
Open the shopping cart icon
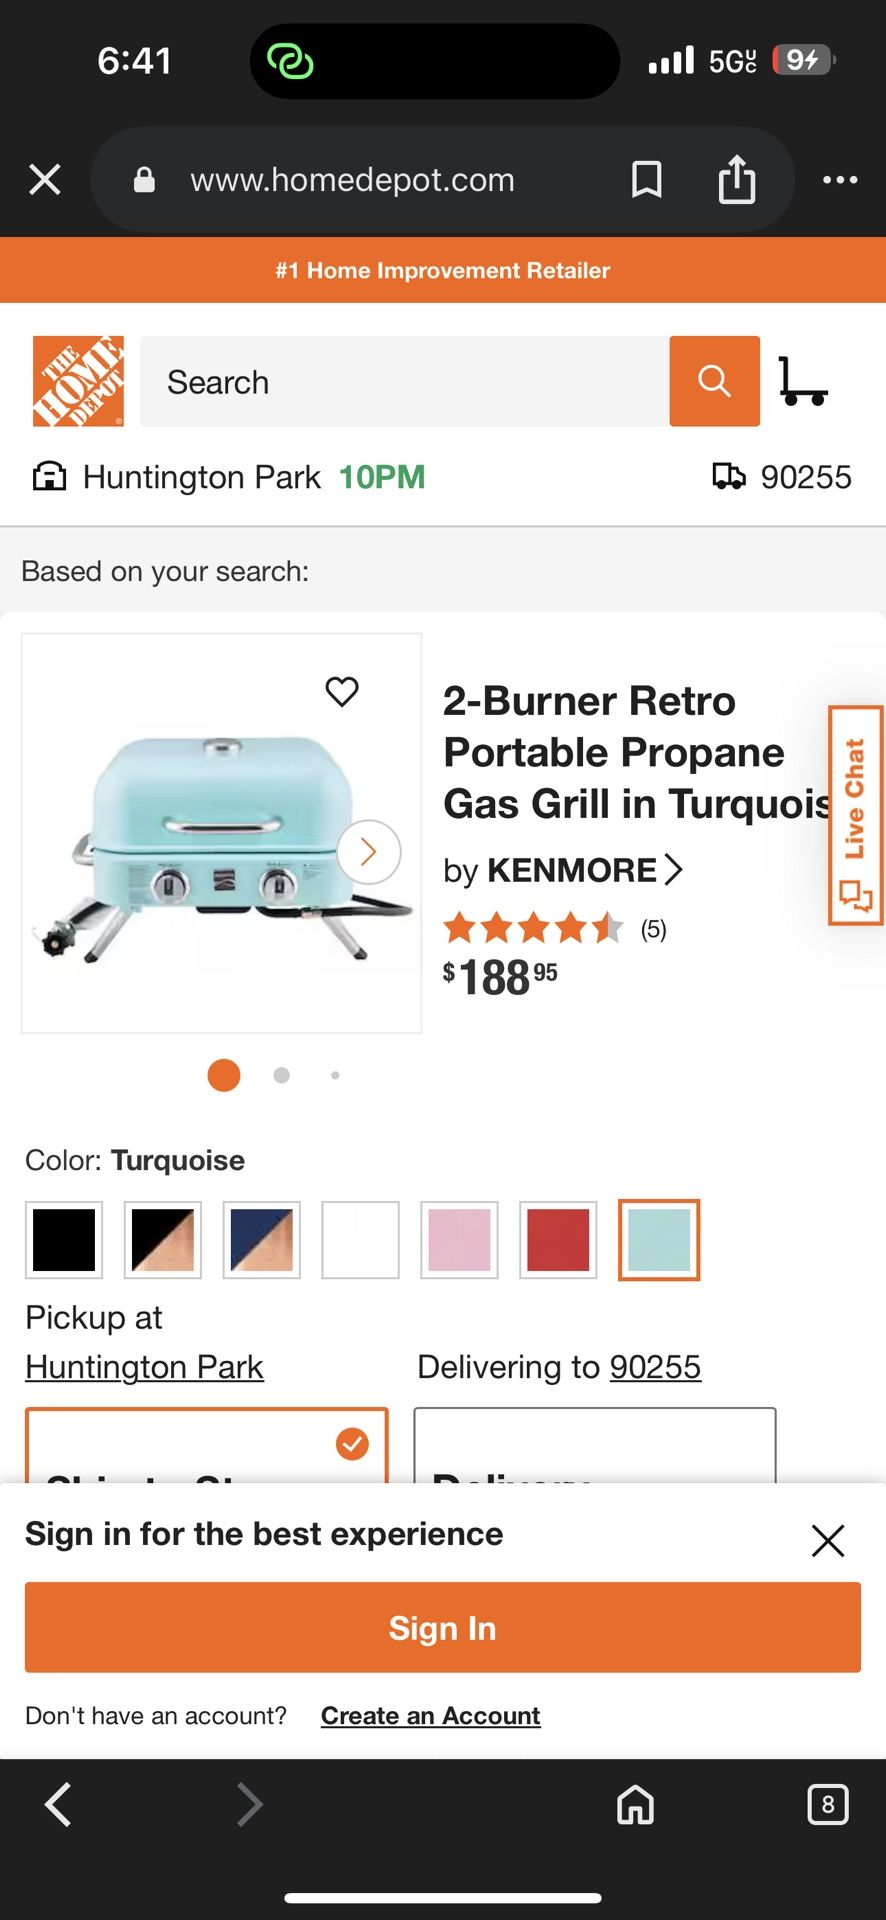(x=802, y=381)
